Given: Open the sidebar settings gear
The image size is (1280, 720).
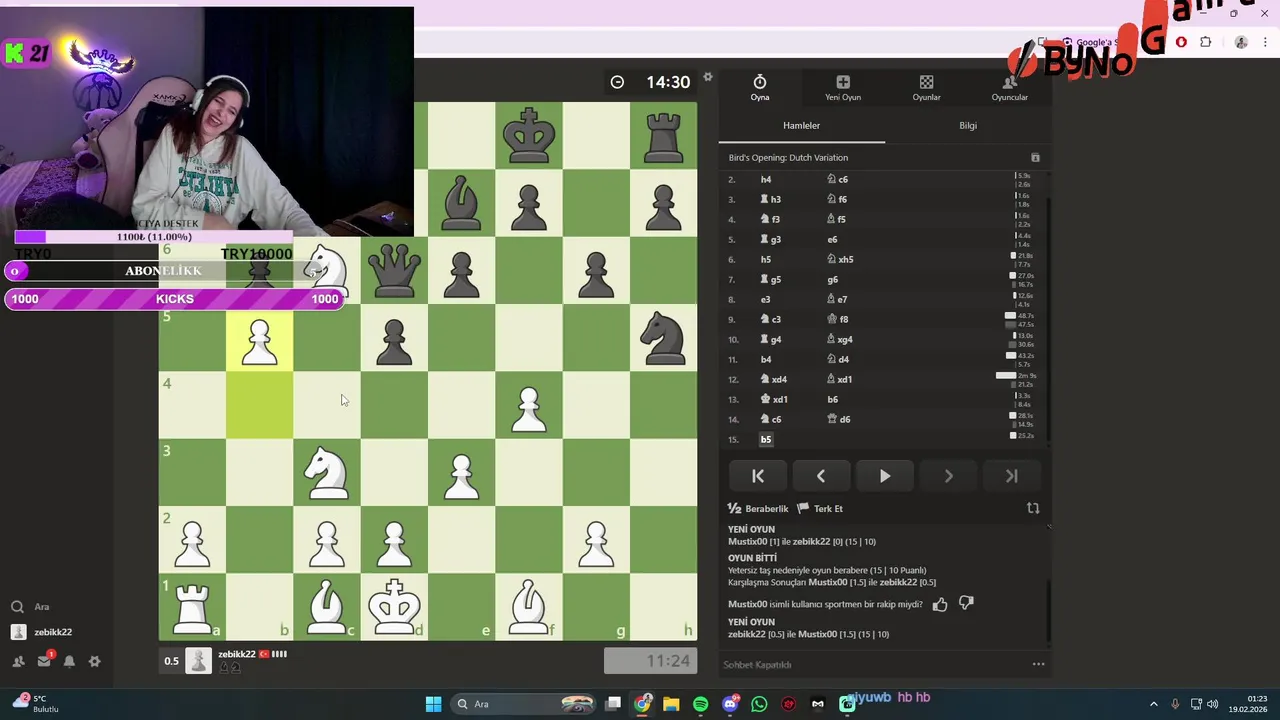Looking at the screenshot, I should (94, 661).
